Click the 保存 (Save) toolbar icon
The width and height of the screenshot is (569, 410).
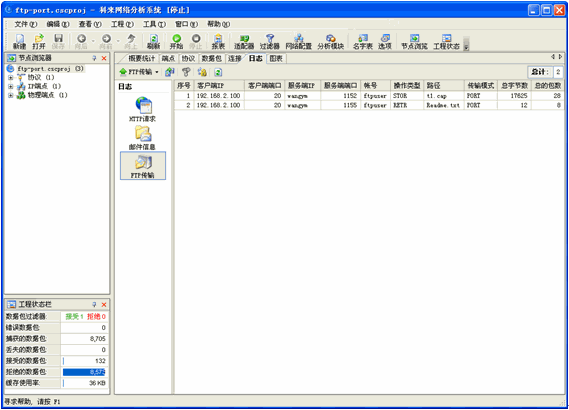click(58, 42)
